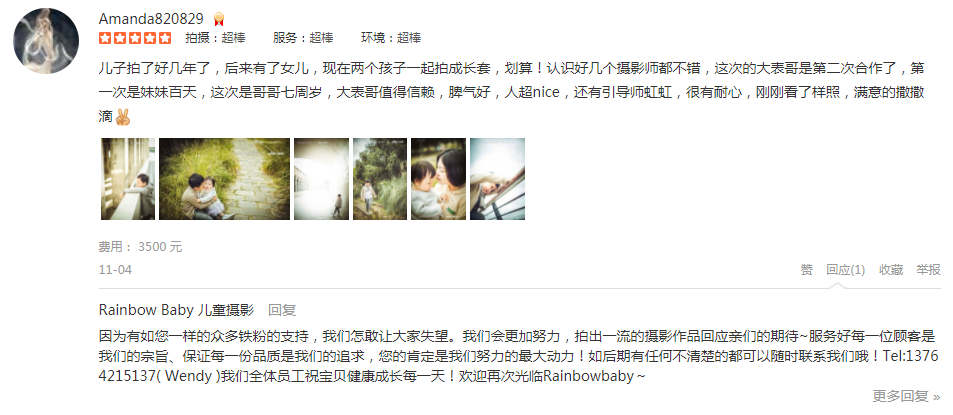The width and height of the screenshot is (953, 415).
Task: Click the 11-04 review date
Action: coord(115,270)
